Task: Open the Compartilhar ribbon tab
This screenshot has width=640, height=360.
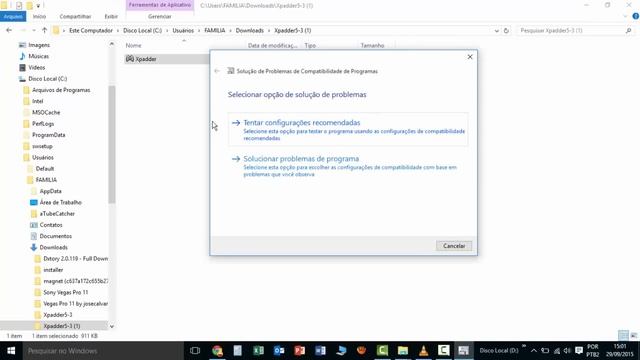Action: 75,16
